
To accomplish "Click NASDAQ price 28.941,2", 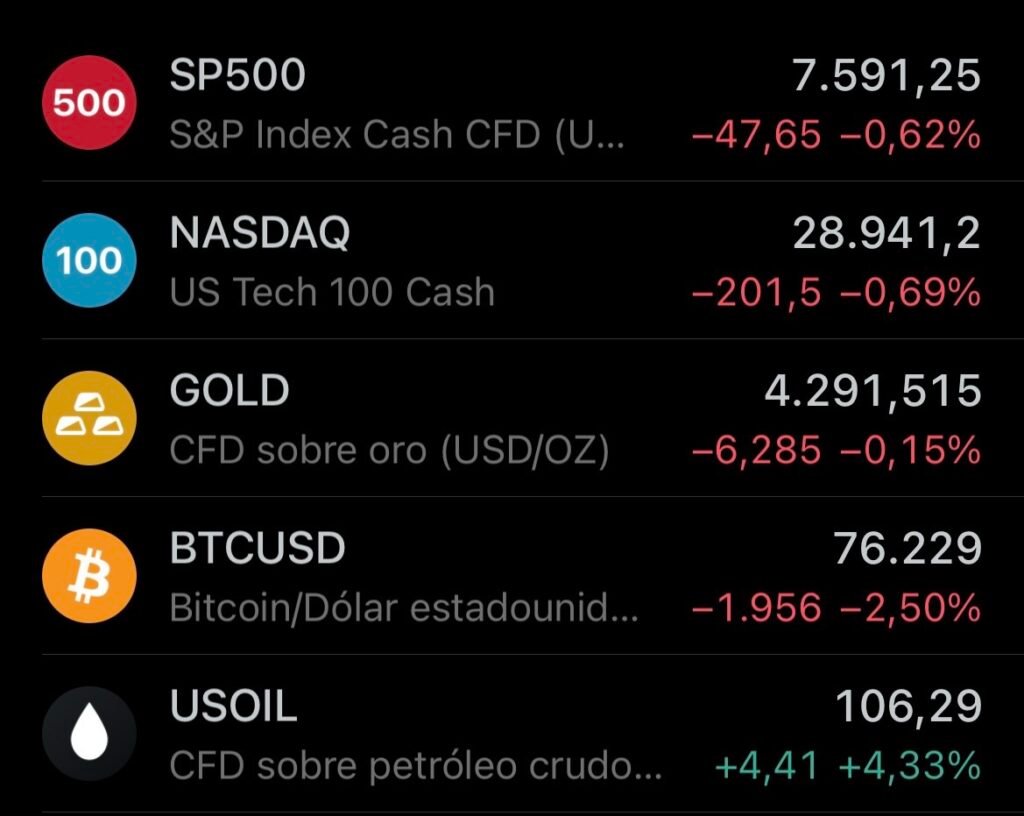I will point(886,233).
